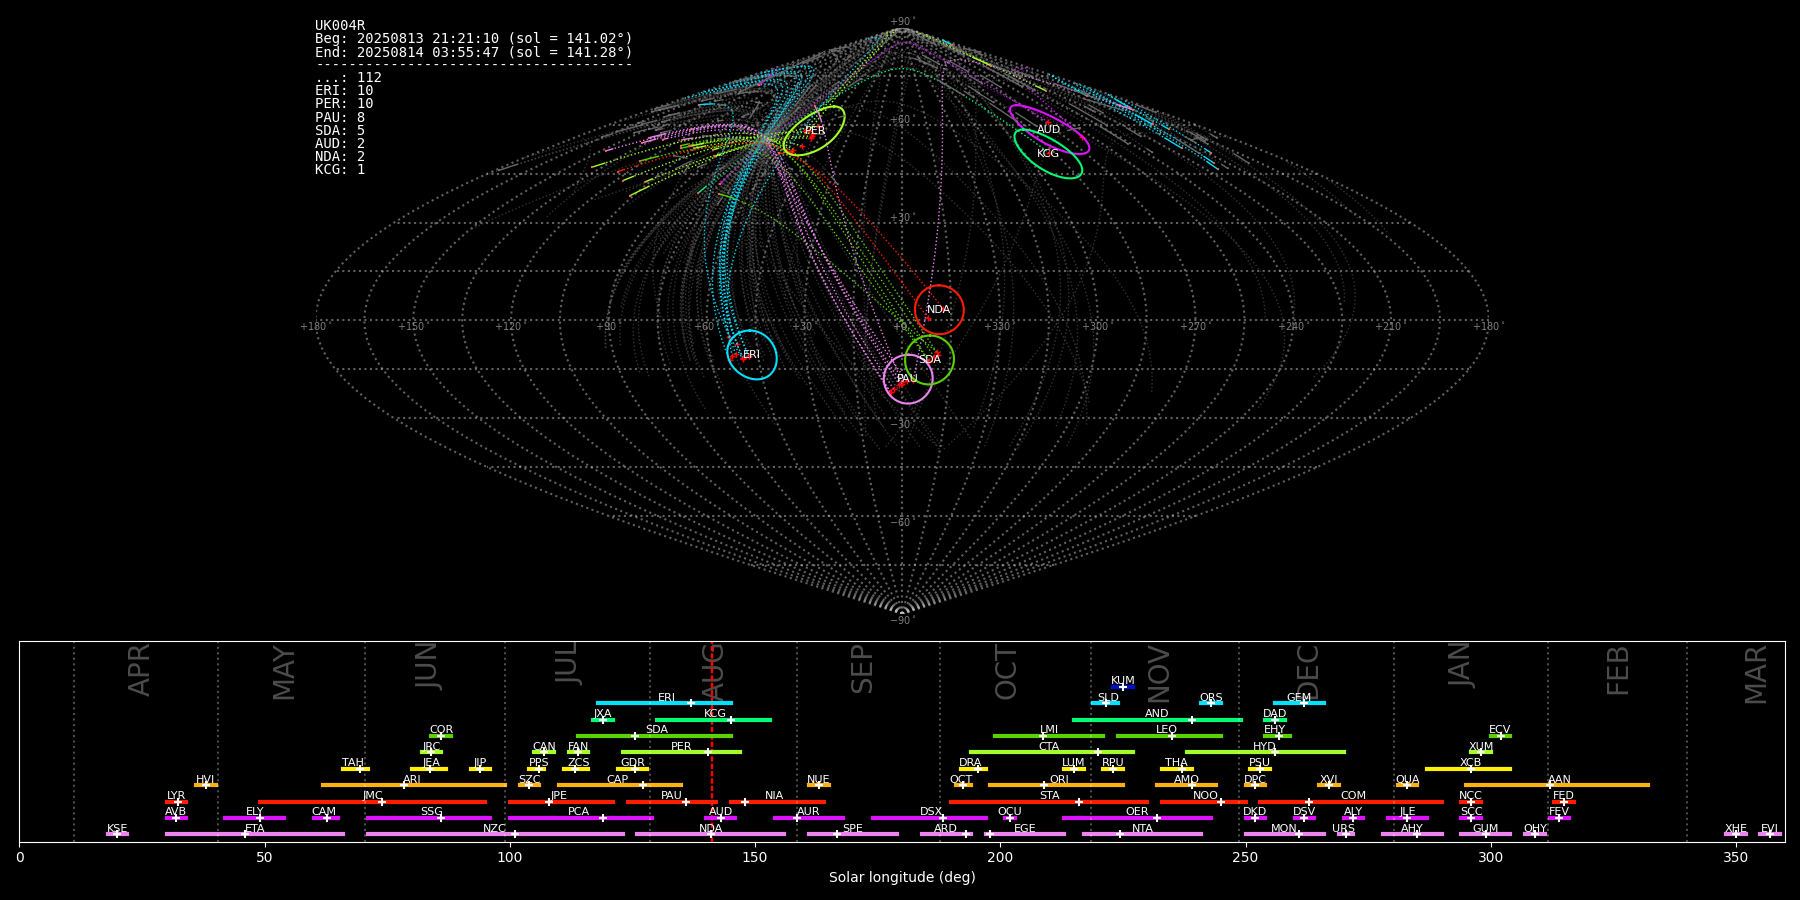
Task: Click the FEB month label in timeline
Action: pyautogui.click(x=1617, y=670)
